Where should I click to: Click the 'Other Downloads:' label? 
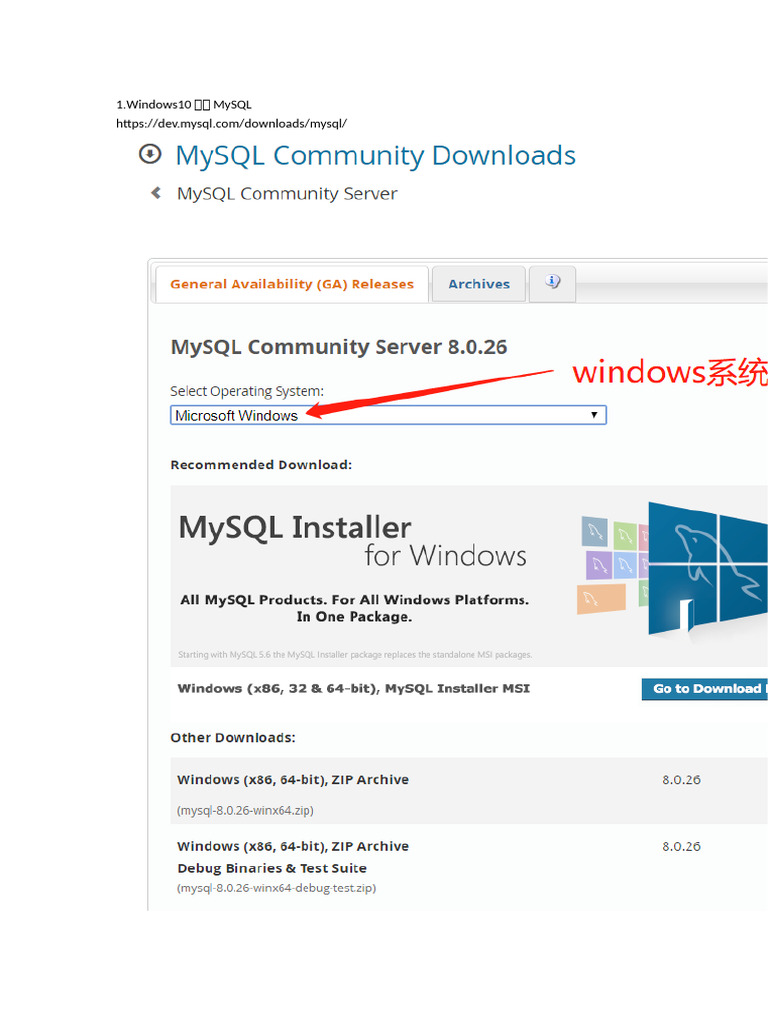(232, 738)
